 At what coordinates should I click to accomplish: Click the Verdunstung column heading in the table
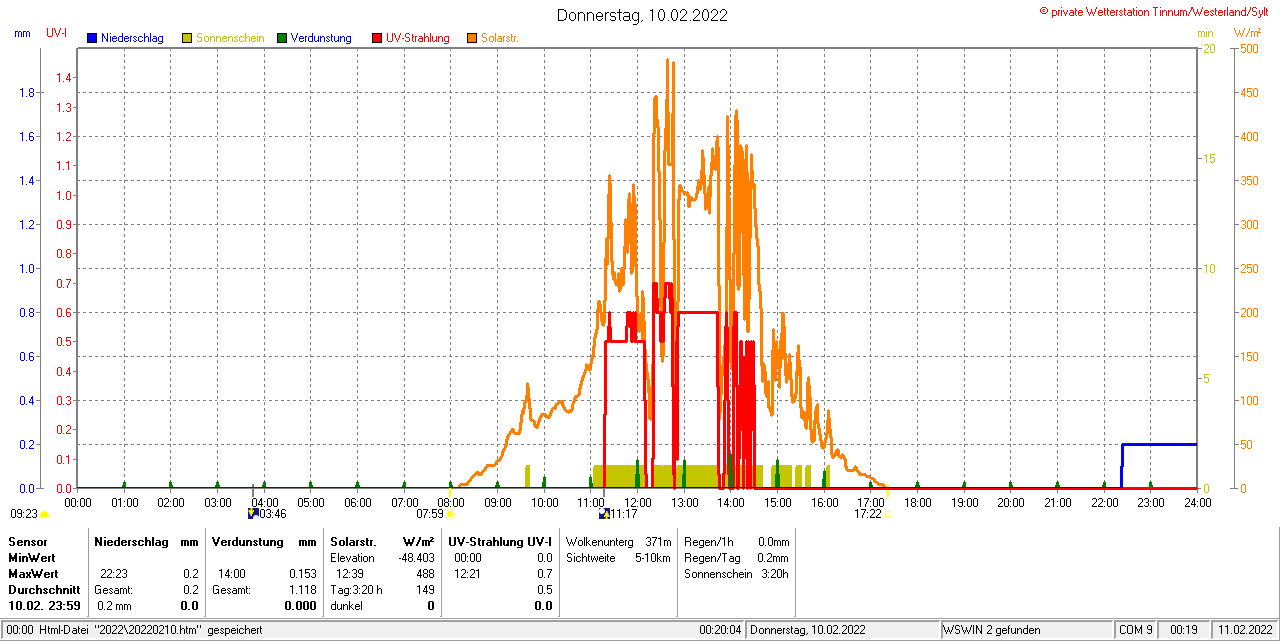click(x=247, y=541)
